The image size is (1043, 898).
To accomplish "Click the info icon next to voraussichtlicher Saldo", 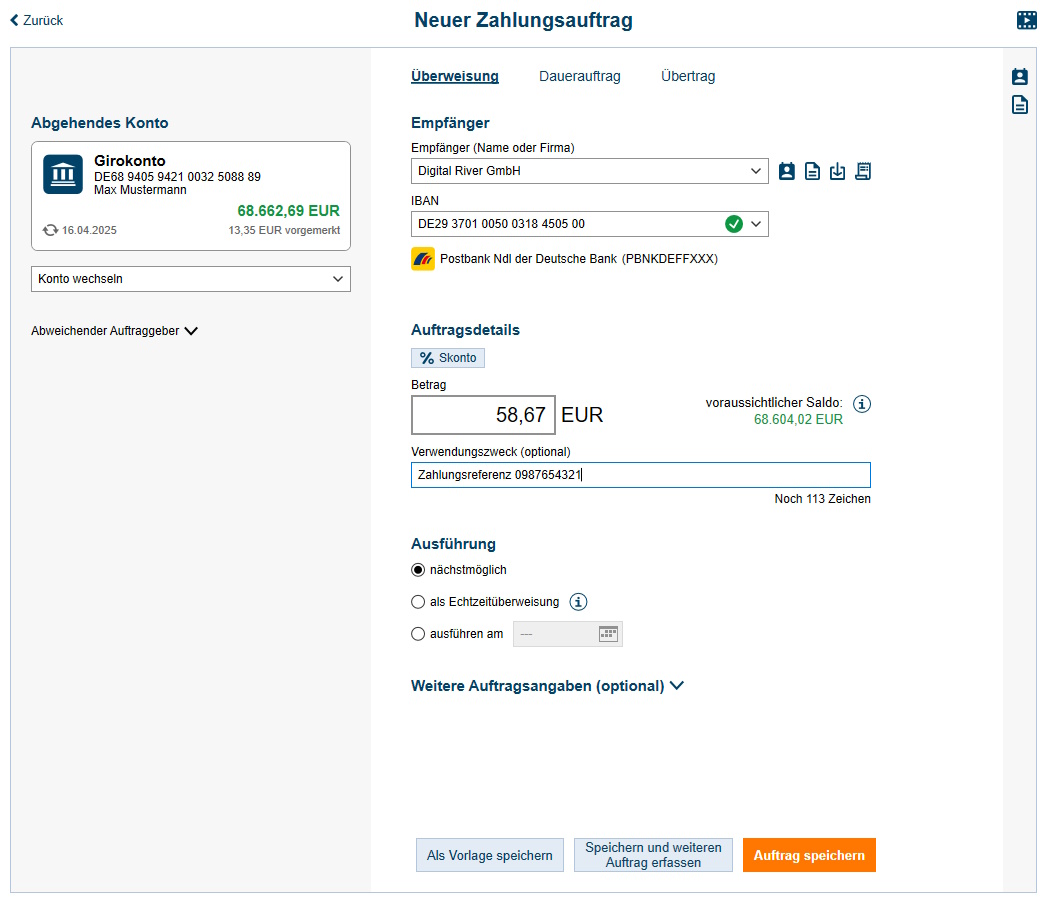I will (x=863, y=404).
